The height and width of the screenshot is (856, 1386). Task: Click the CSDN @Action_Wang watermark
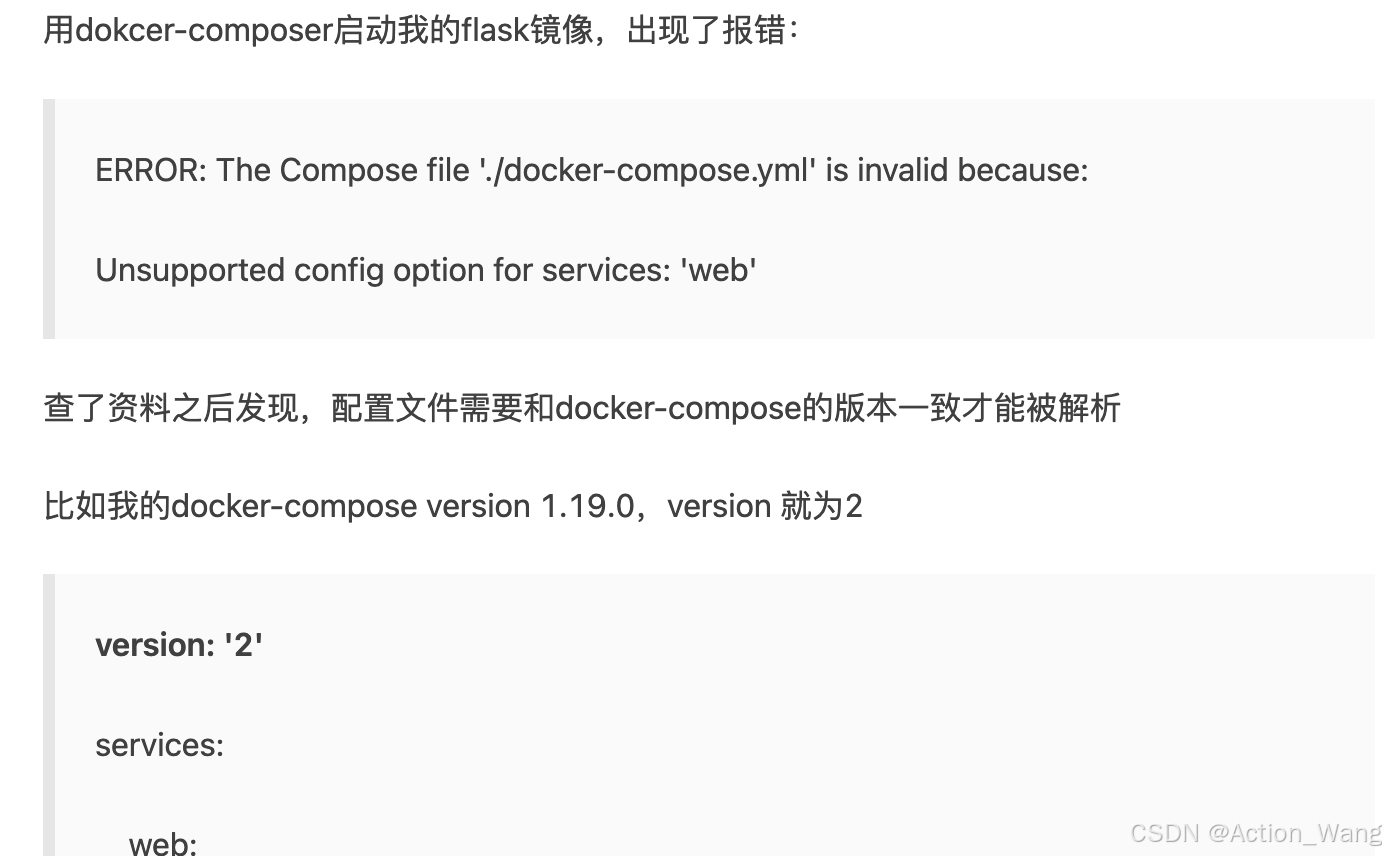pyautogui.click(x=1256, y=833)
